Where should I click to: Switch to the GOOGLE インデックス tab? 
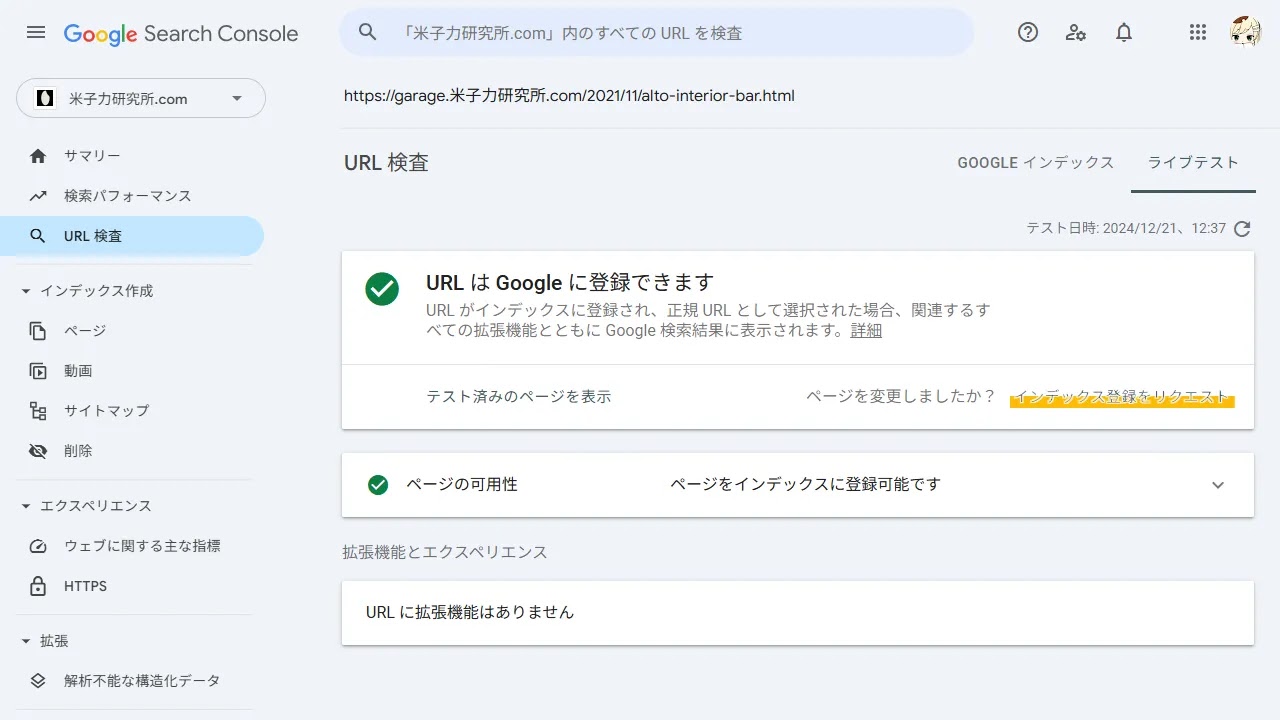coord(1035,163)
